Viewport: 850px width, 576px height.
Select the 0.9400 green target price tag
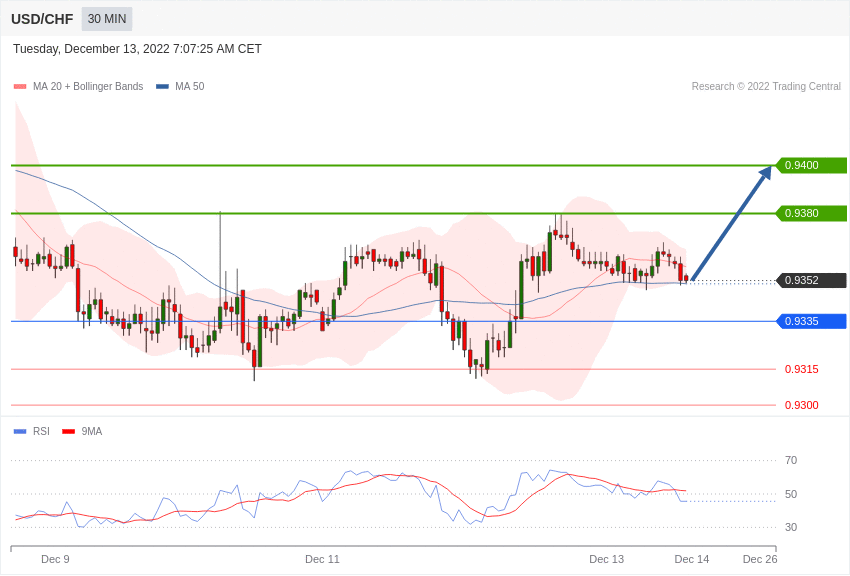(x=811, y=165)
